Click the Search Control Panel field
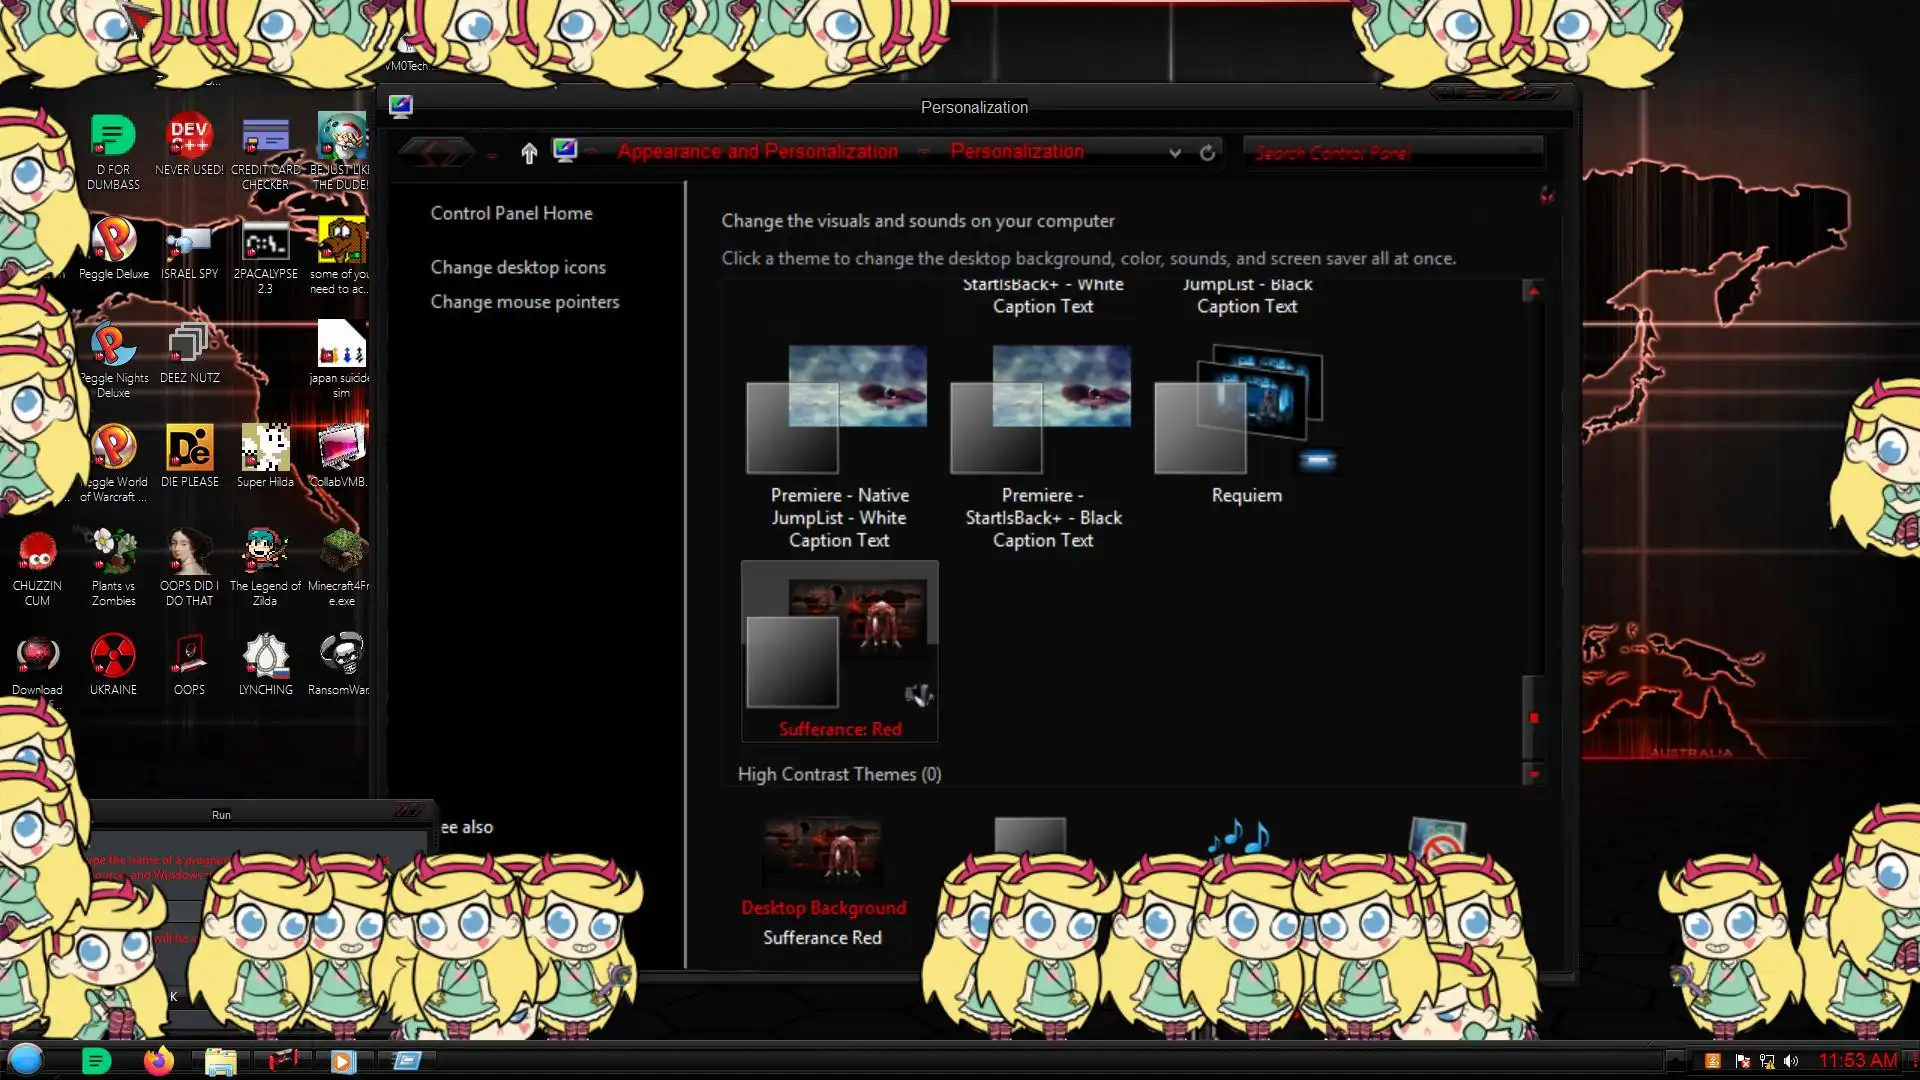Viewport: 1920px width, 1080px height. point(1390,153)
